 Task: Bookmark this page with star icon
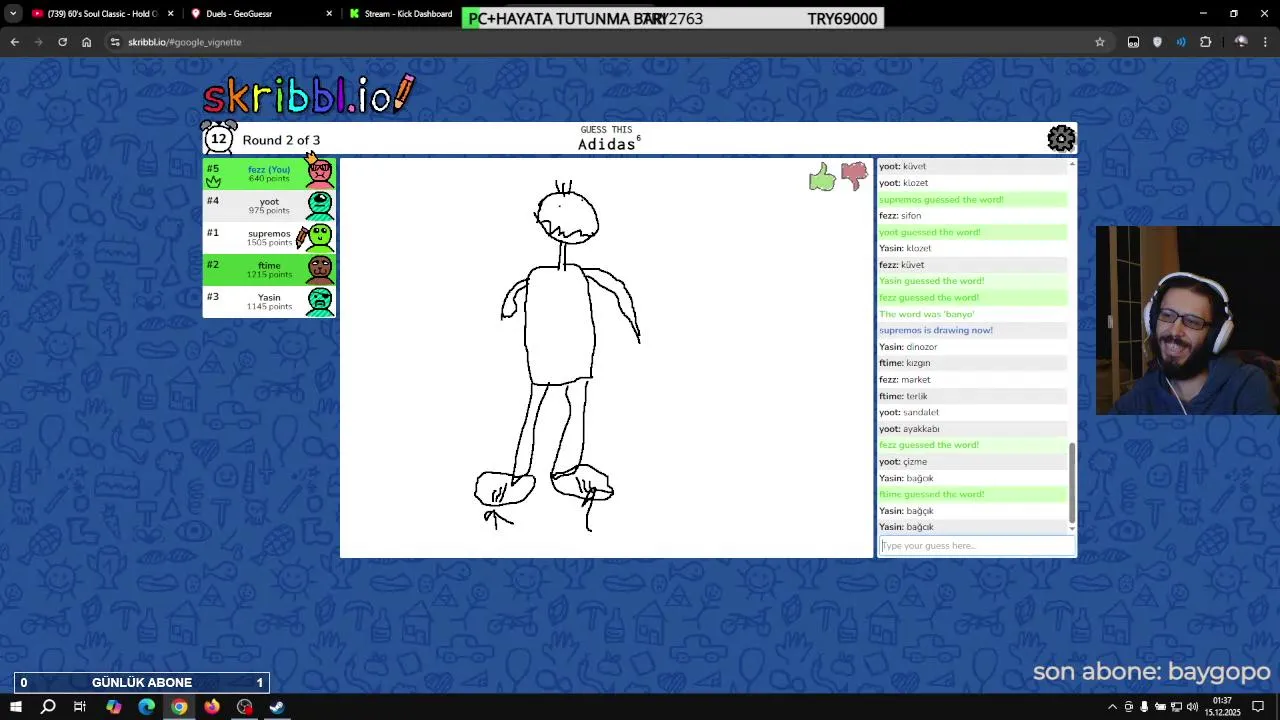pos(1100,42)
